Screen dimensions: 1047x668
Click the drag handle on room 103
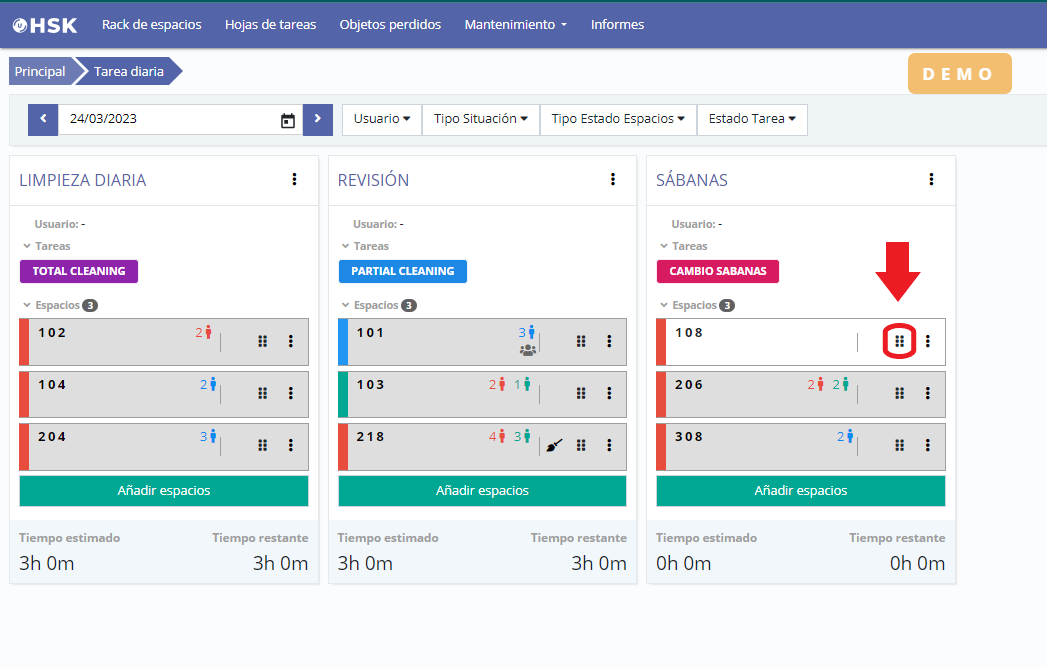(581, 393)
